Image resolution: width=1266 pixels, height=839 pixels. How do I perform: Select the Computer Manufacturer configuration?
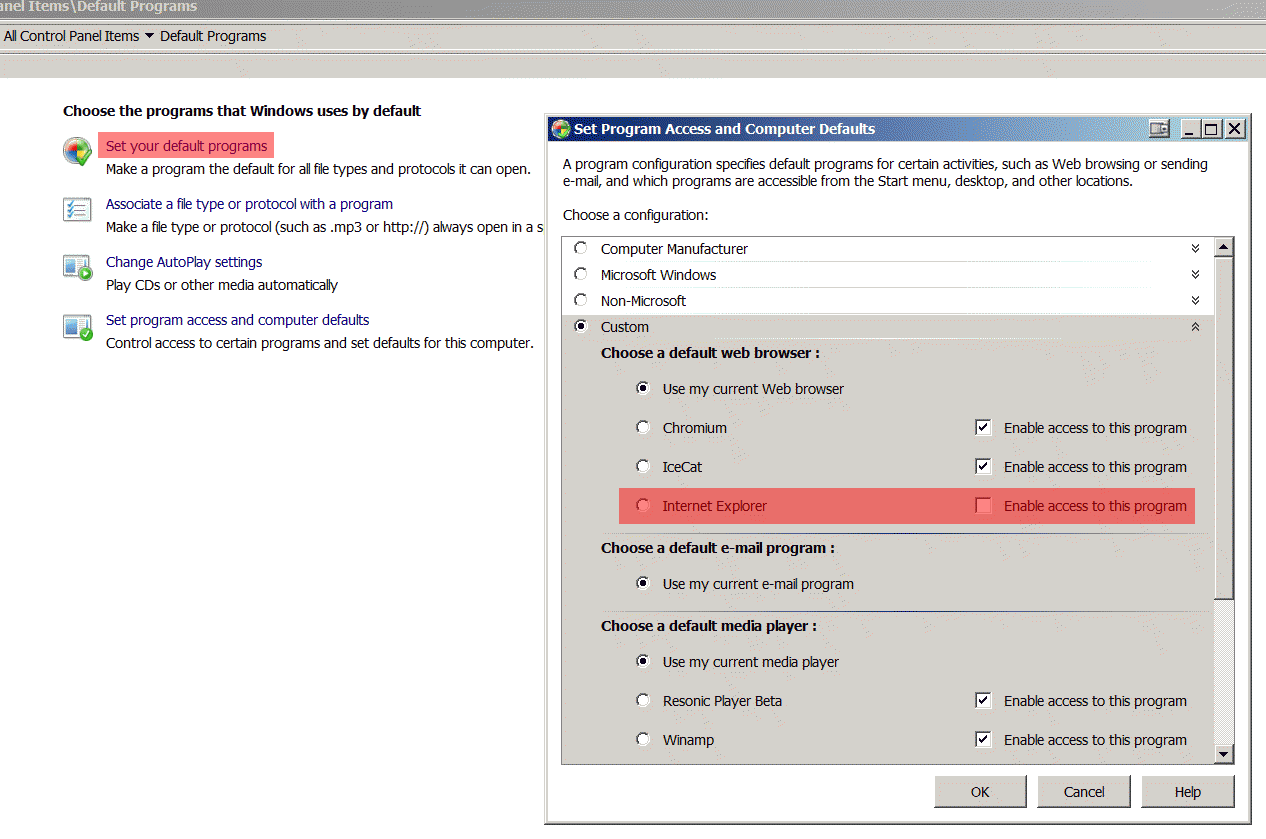[x=581, y=248]
